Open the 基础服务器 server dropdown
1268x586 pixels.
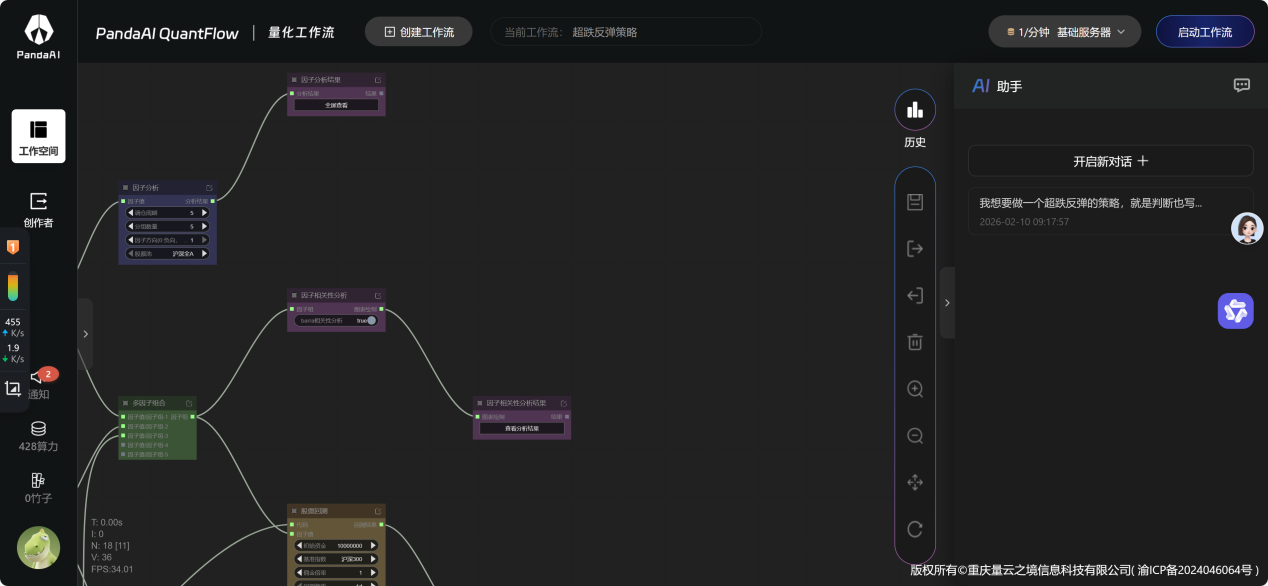(1065, 32)
